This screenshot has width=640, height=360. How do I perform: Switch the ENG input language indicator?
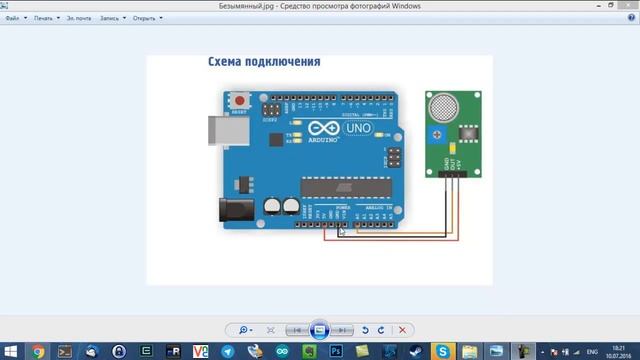pyautogui.click(x=592, y=352)
